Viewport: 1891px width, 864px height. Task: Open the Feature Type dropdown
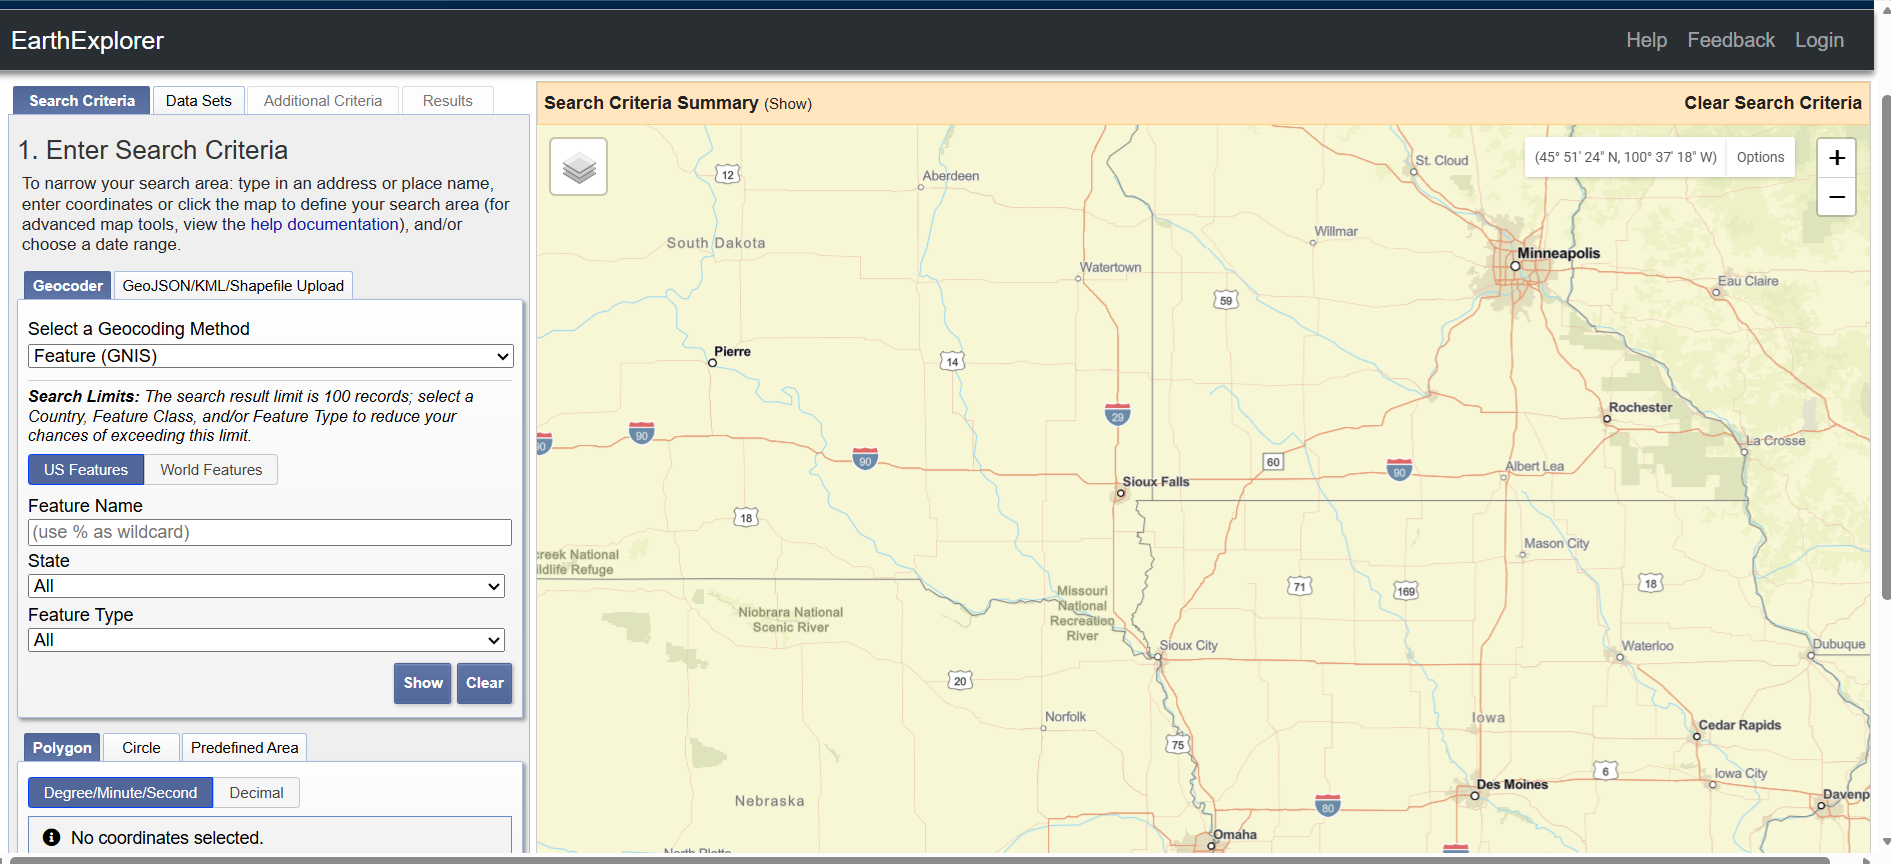tap(266, 640)
